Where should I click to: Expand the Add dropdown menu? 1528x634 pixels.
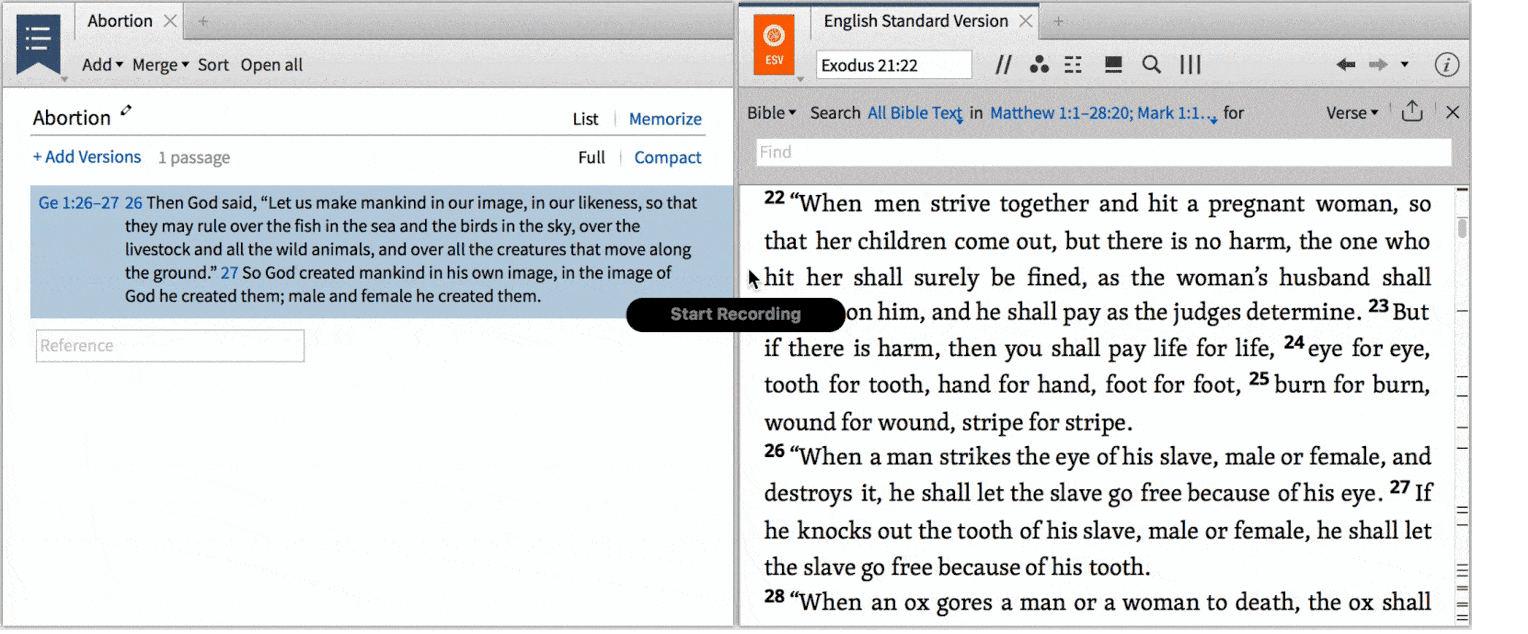[102, 65]
